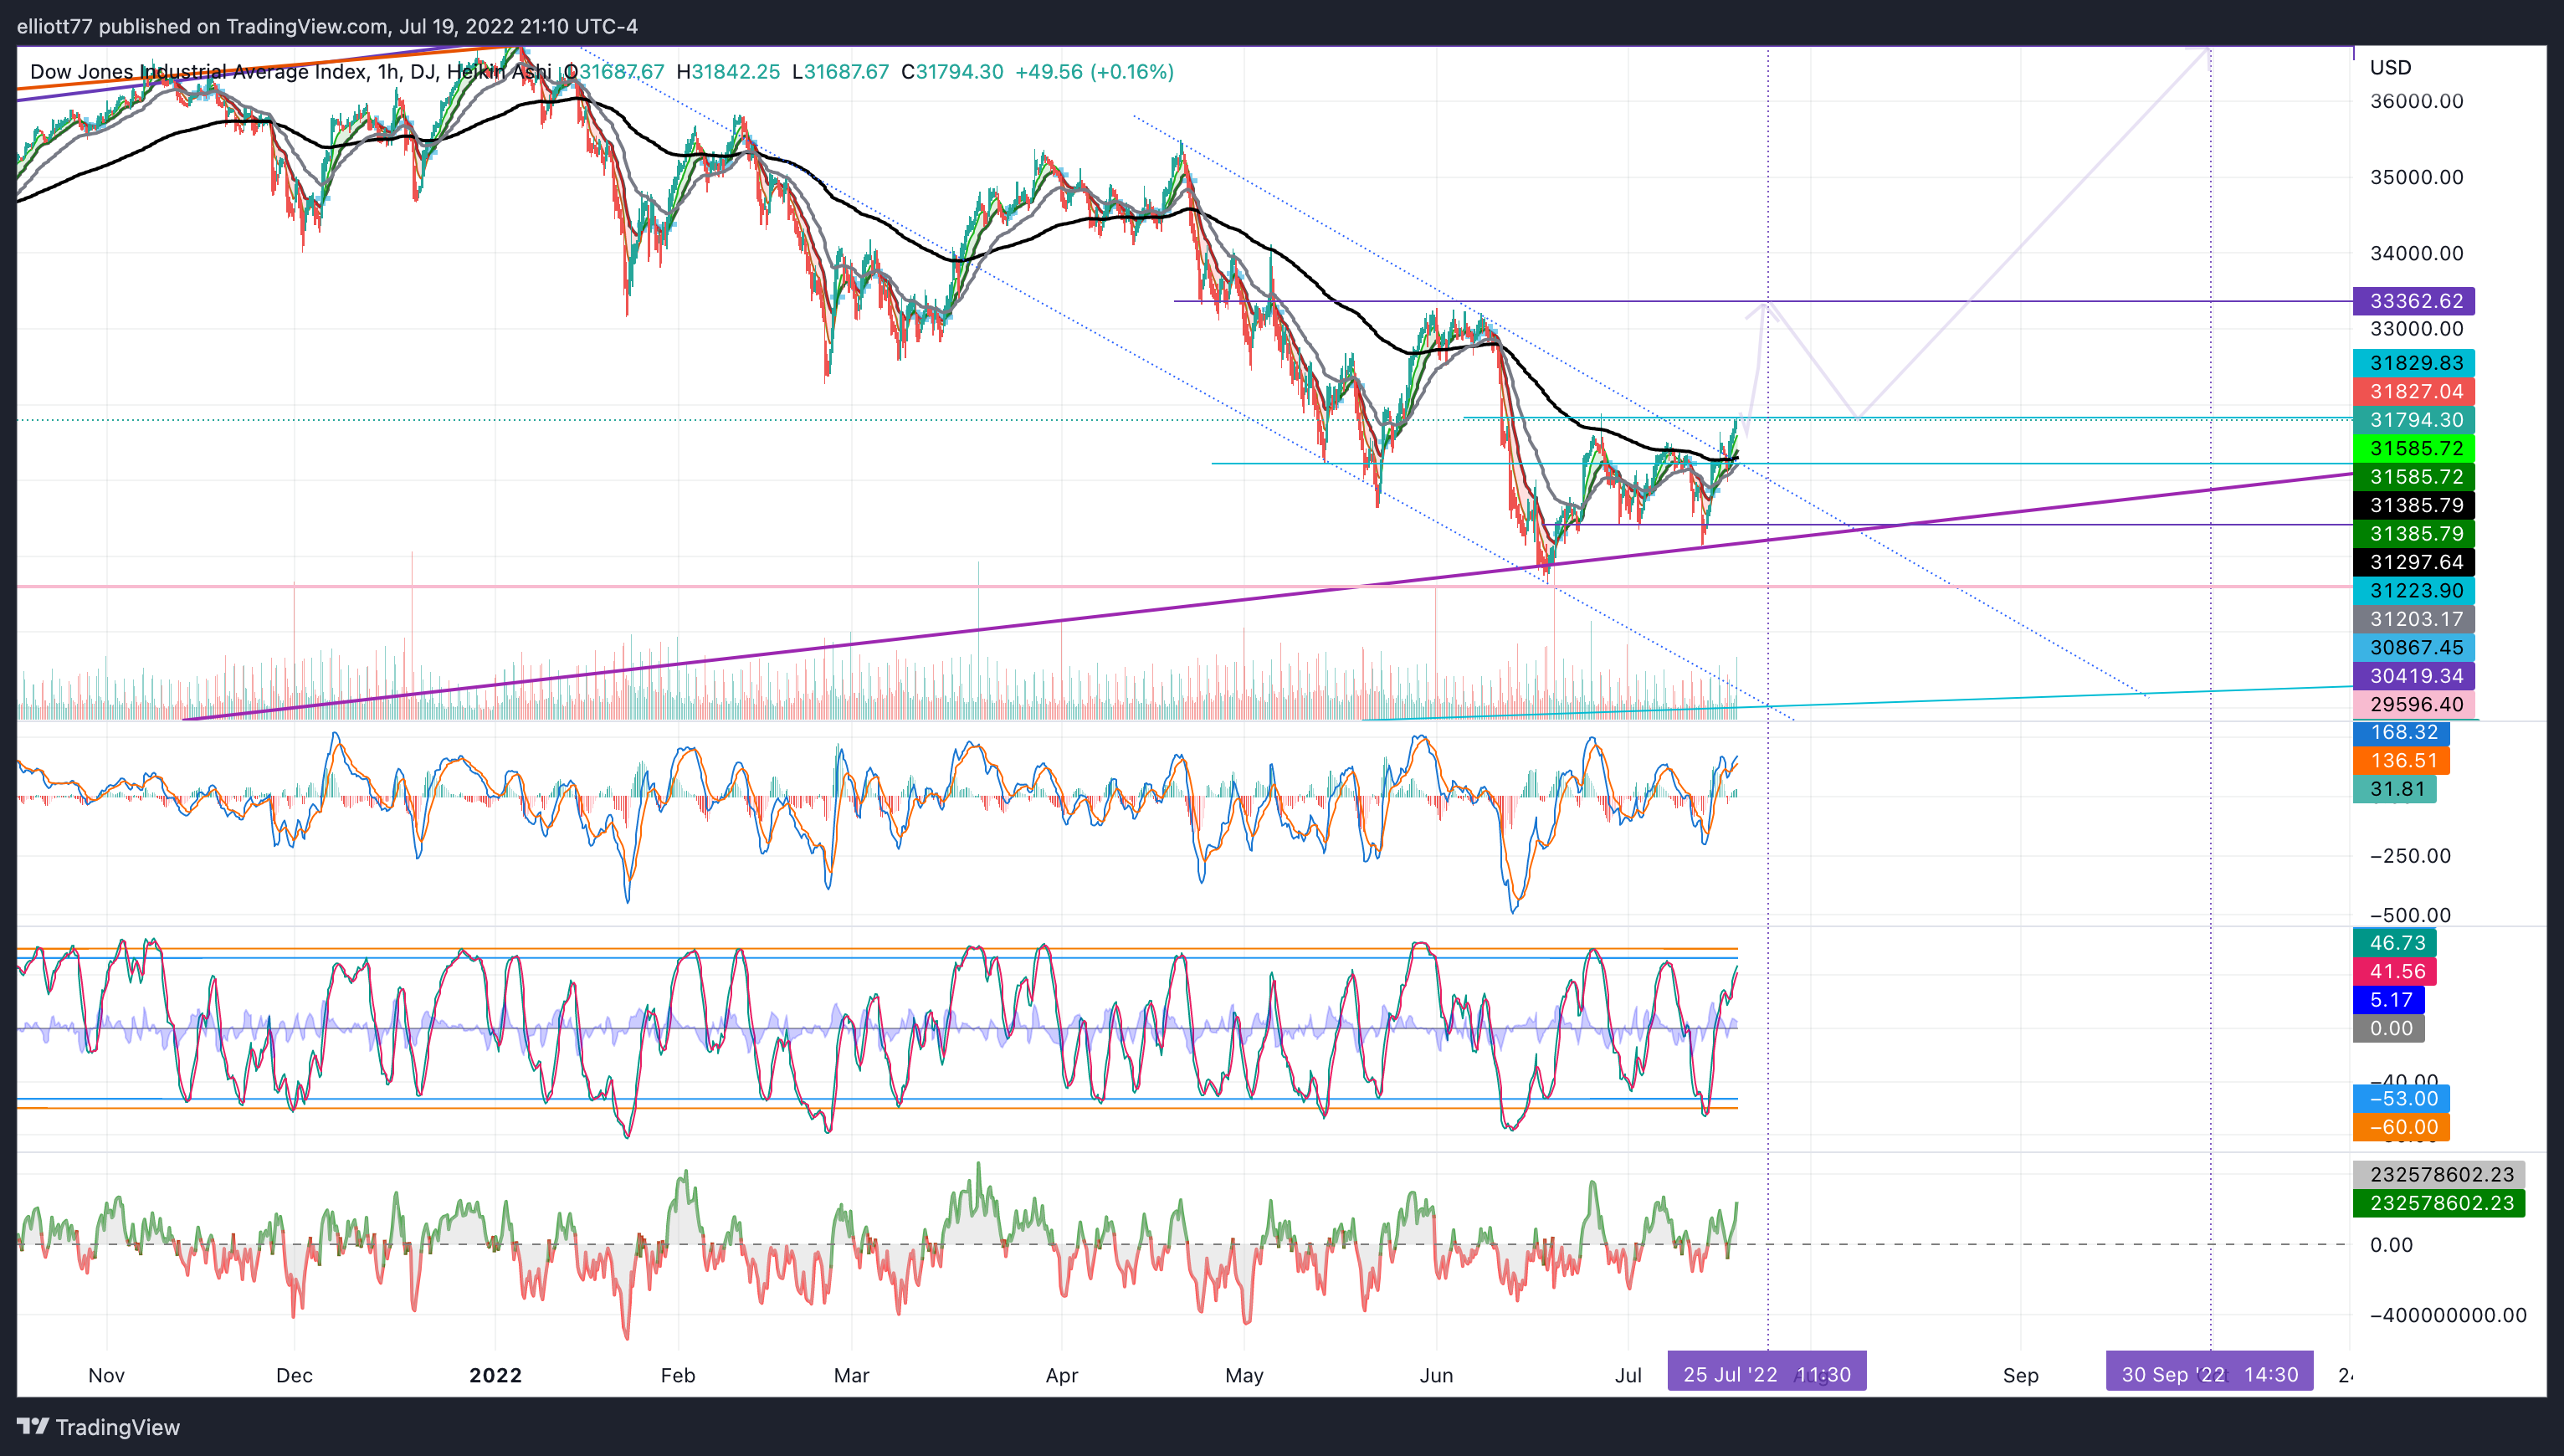Viewport: 2564px width, 1456px height.
Task: Click the 36000.00 price axis tick
Action: click(x=2416, y=101)
